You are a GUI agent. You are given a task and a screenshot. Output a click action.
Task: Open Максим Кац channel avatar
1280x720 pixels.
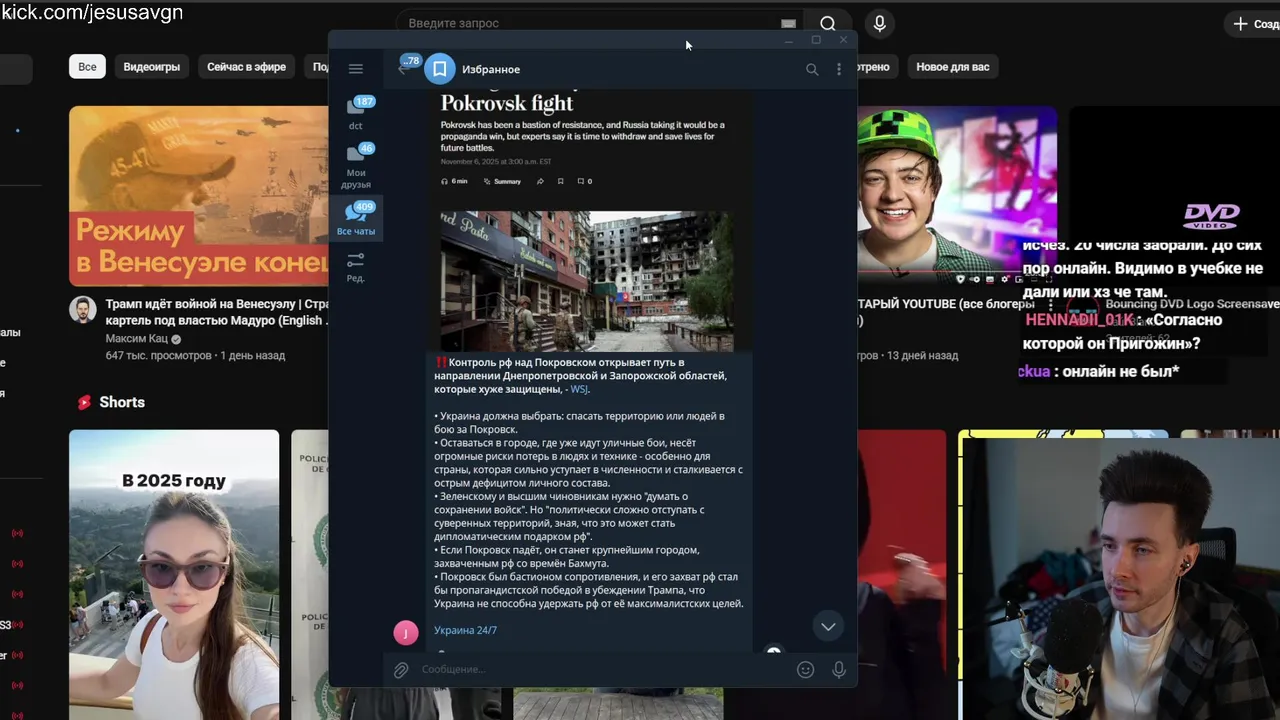click(x=83, y=309)
